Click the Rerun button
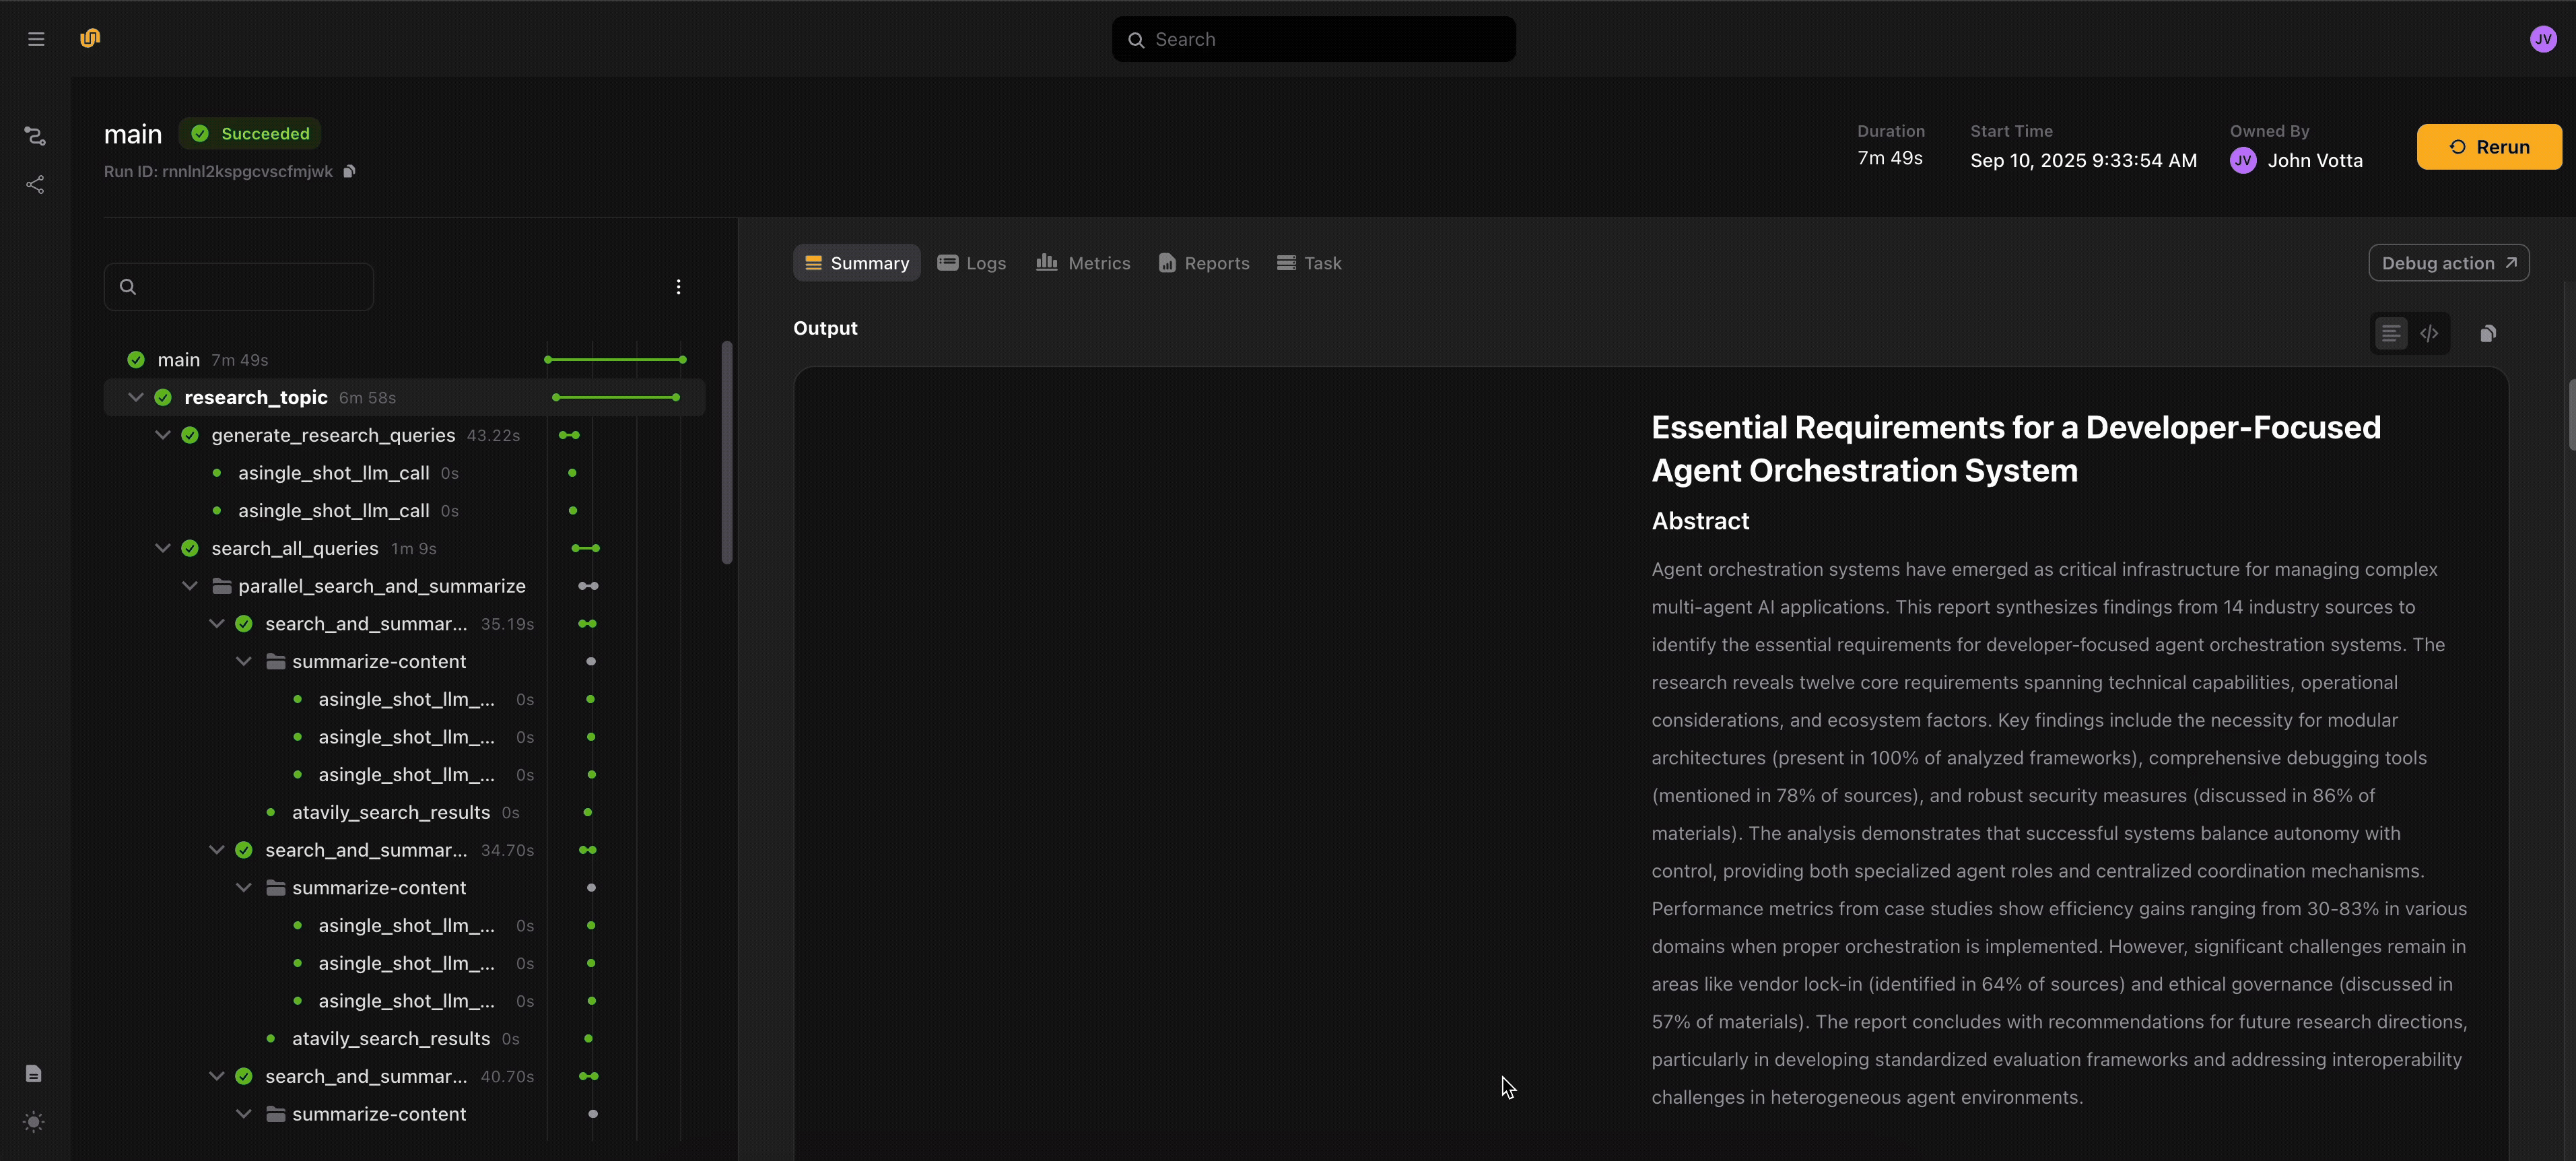Image resolution: width=2576 pixels, height=1161 pixels. point(2488,147)
